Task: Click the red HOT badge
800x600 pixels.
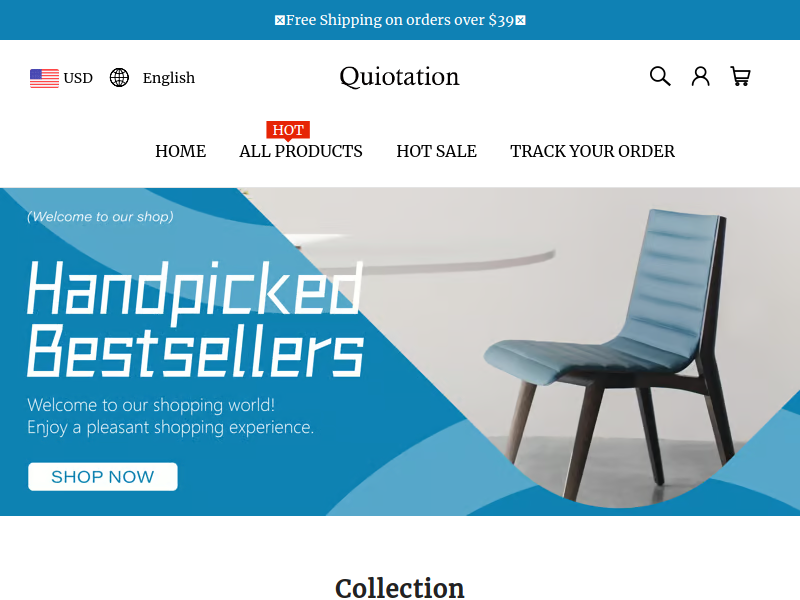Action: tap(288, 131)
